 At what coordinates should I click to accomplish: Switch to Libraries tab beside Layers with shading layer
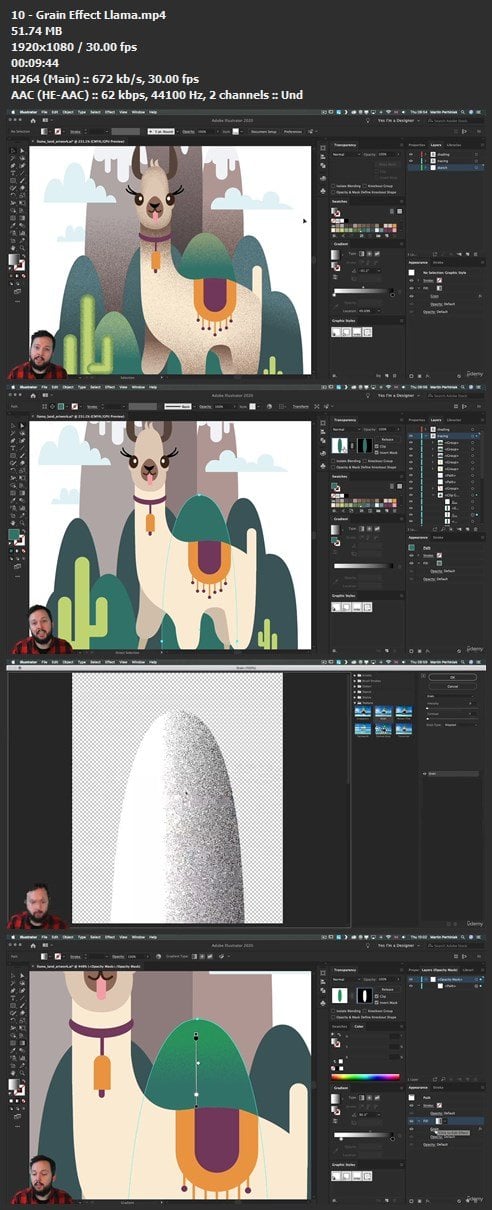454,145
